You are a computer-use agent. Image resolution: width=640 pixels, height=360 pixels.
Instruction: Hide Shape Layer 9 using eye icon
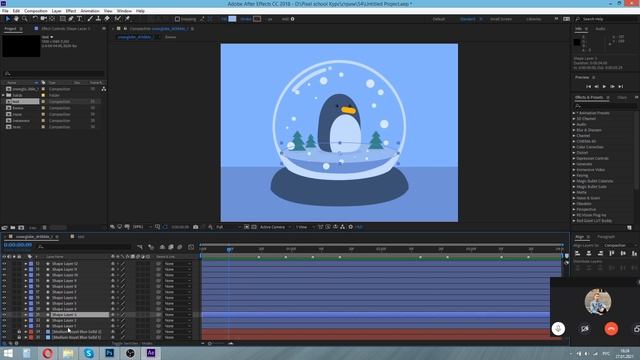4,281
